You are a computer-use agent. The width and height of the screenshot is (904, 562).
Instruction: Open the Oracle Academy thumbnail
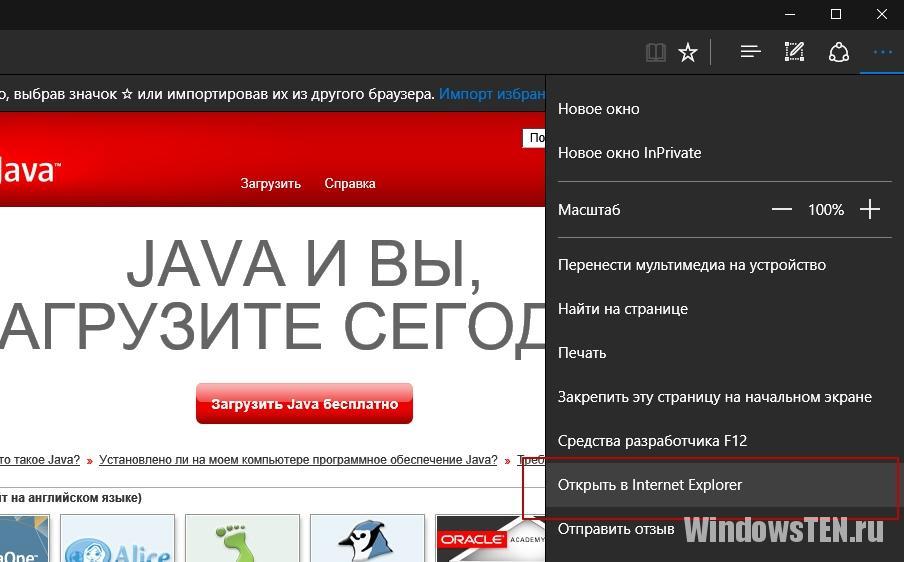coord(491,538)
